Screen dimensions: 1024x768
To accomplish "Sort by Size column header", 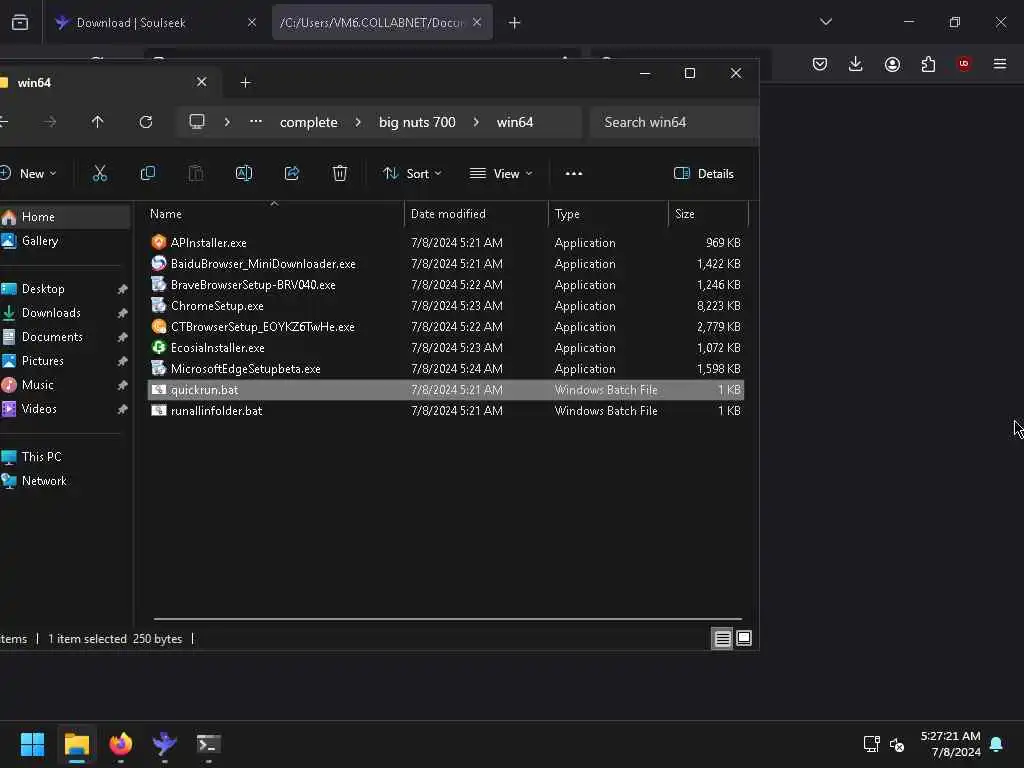I will click(709, 214).
